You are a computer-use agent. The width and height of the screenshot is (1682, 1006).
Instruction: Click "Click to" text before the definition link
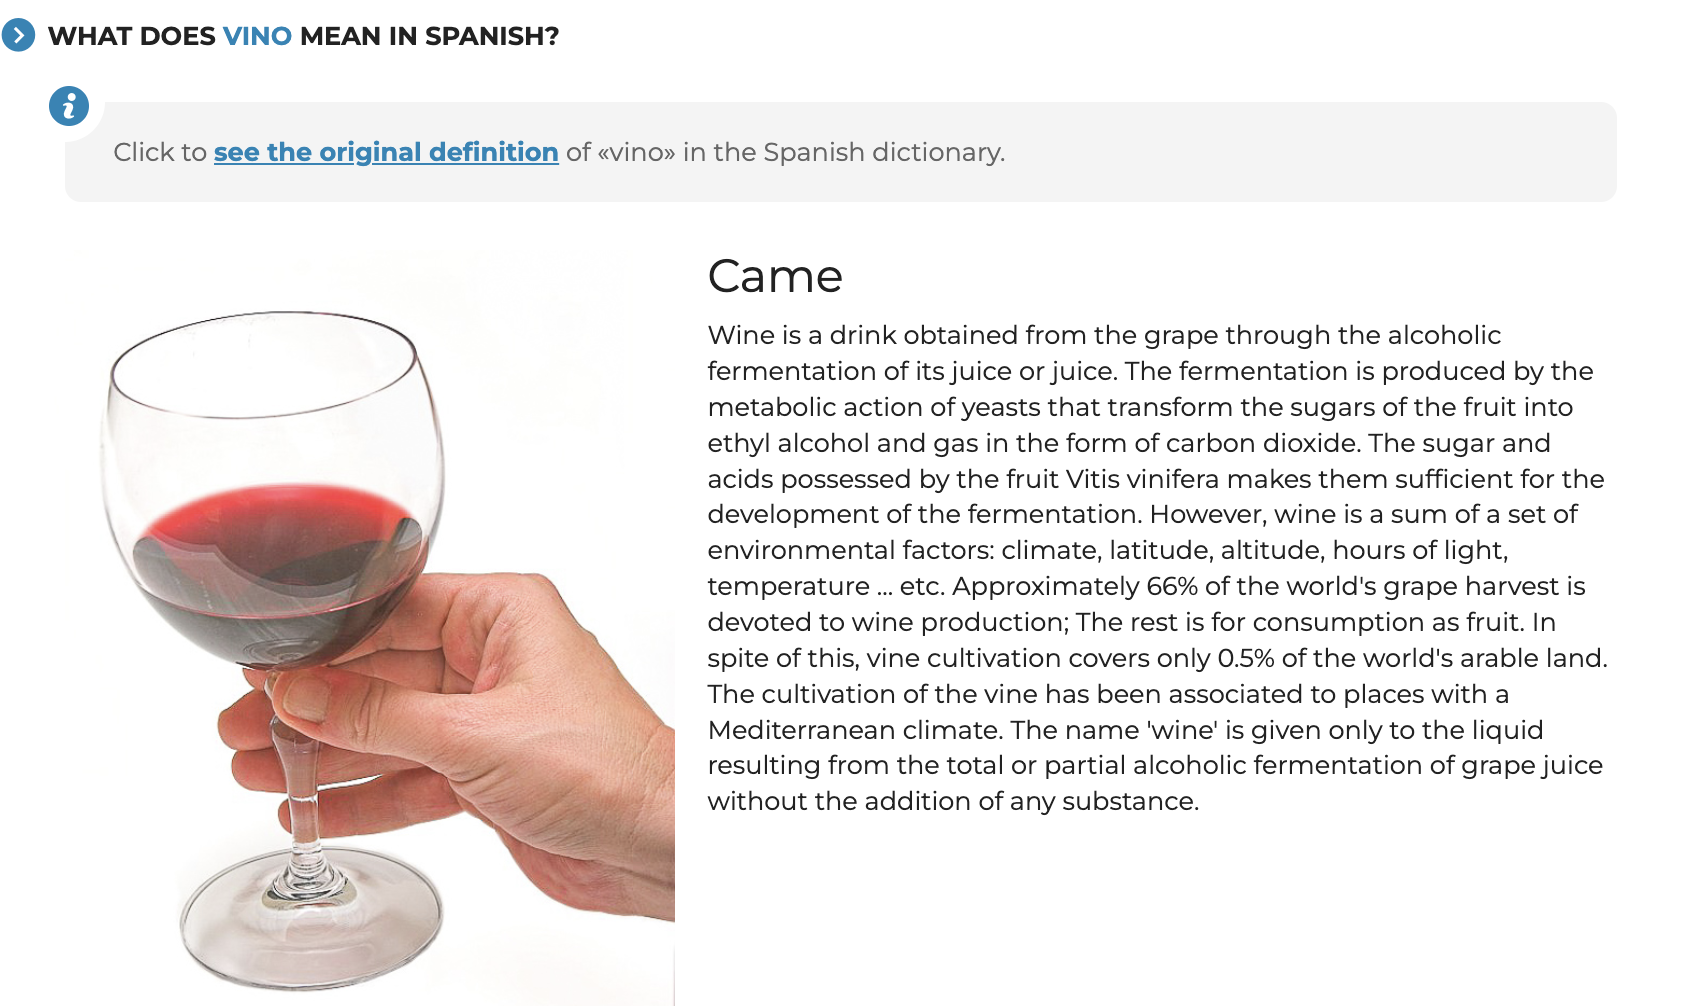tap(159, 152)
